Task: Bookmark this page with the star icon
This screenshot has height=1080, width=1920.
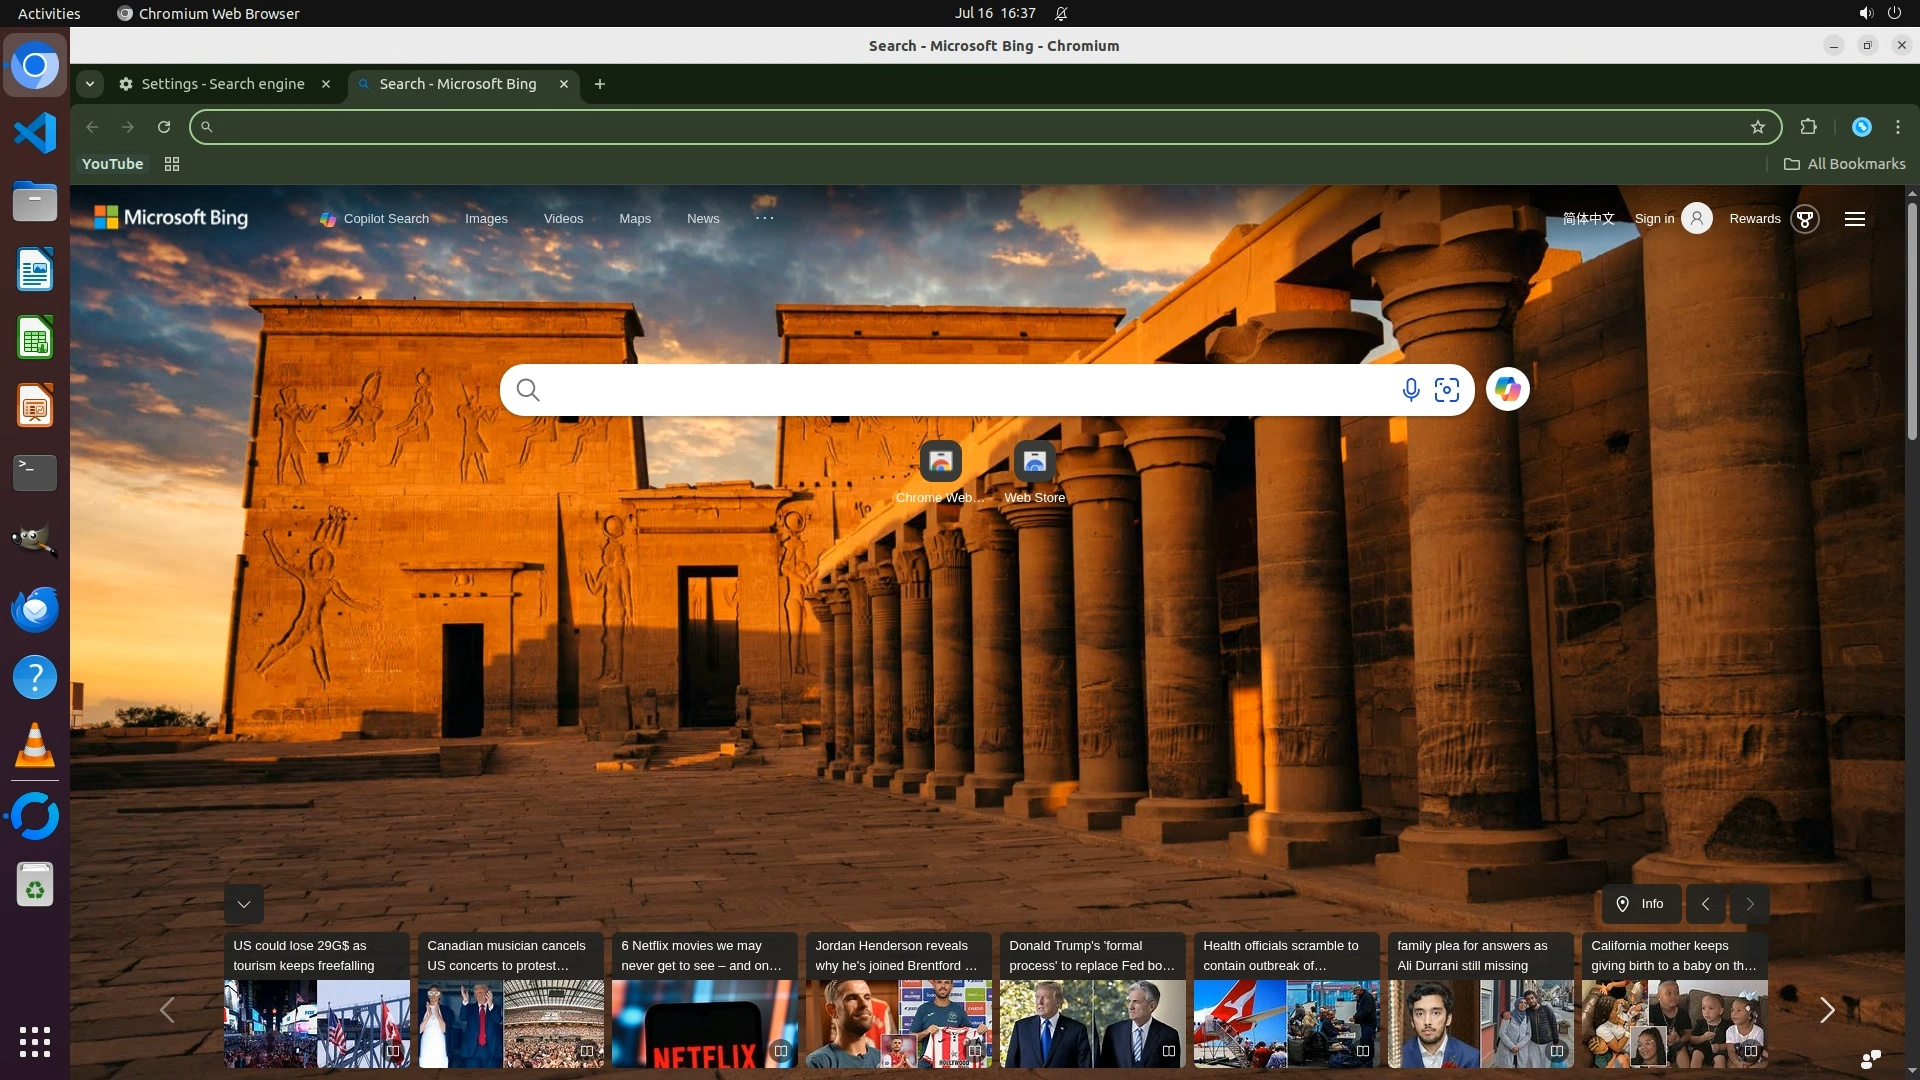Action: coord(1758,127)
